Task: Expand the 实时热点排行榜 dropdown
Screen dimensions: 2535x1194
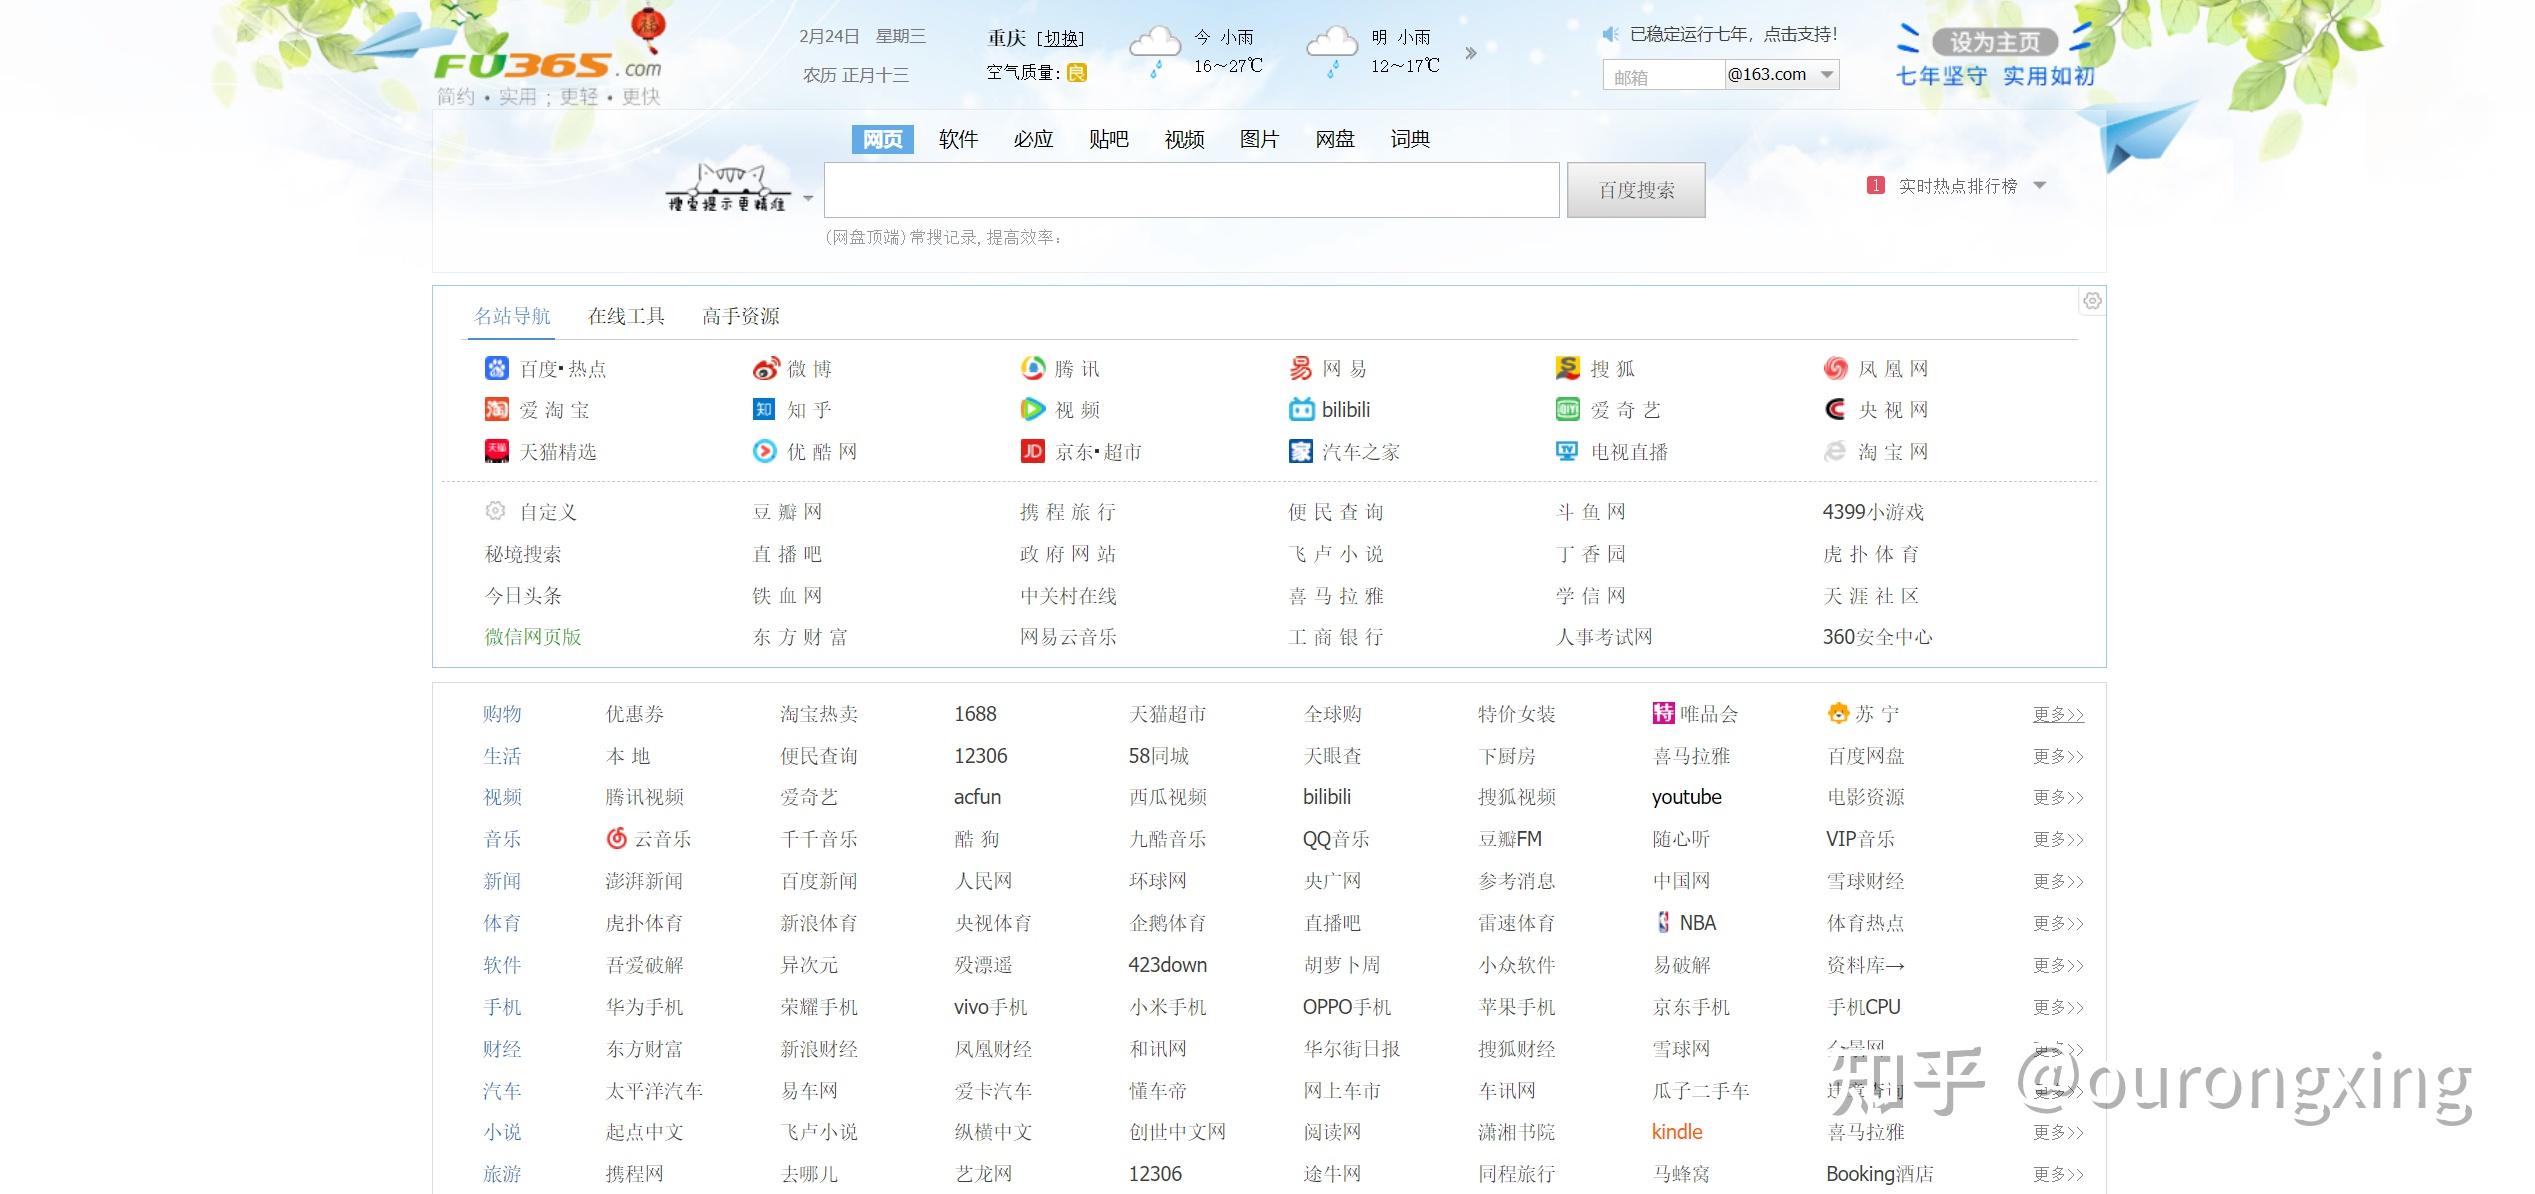Action: (2040, 185)
